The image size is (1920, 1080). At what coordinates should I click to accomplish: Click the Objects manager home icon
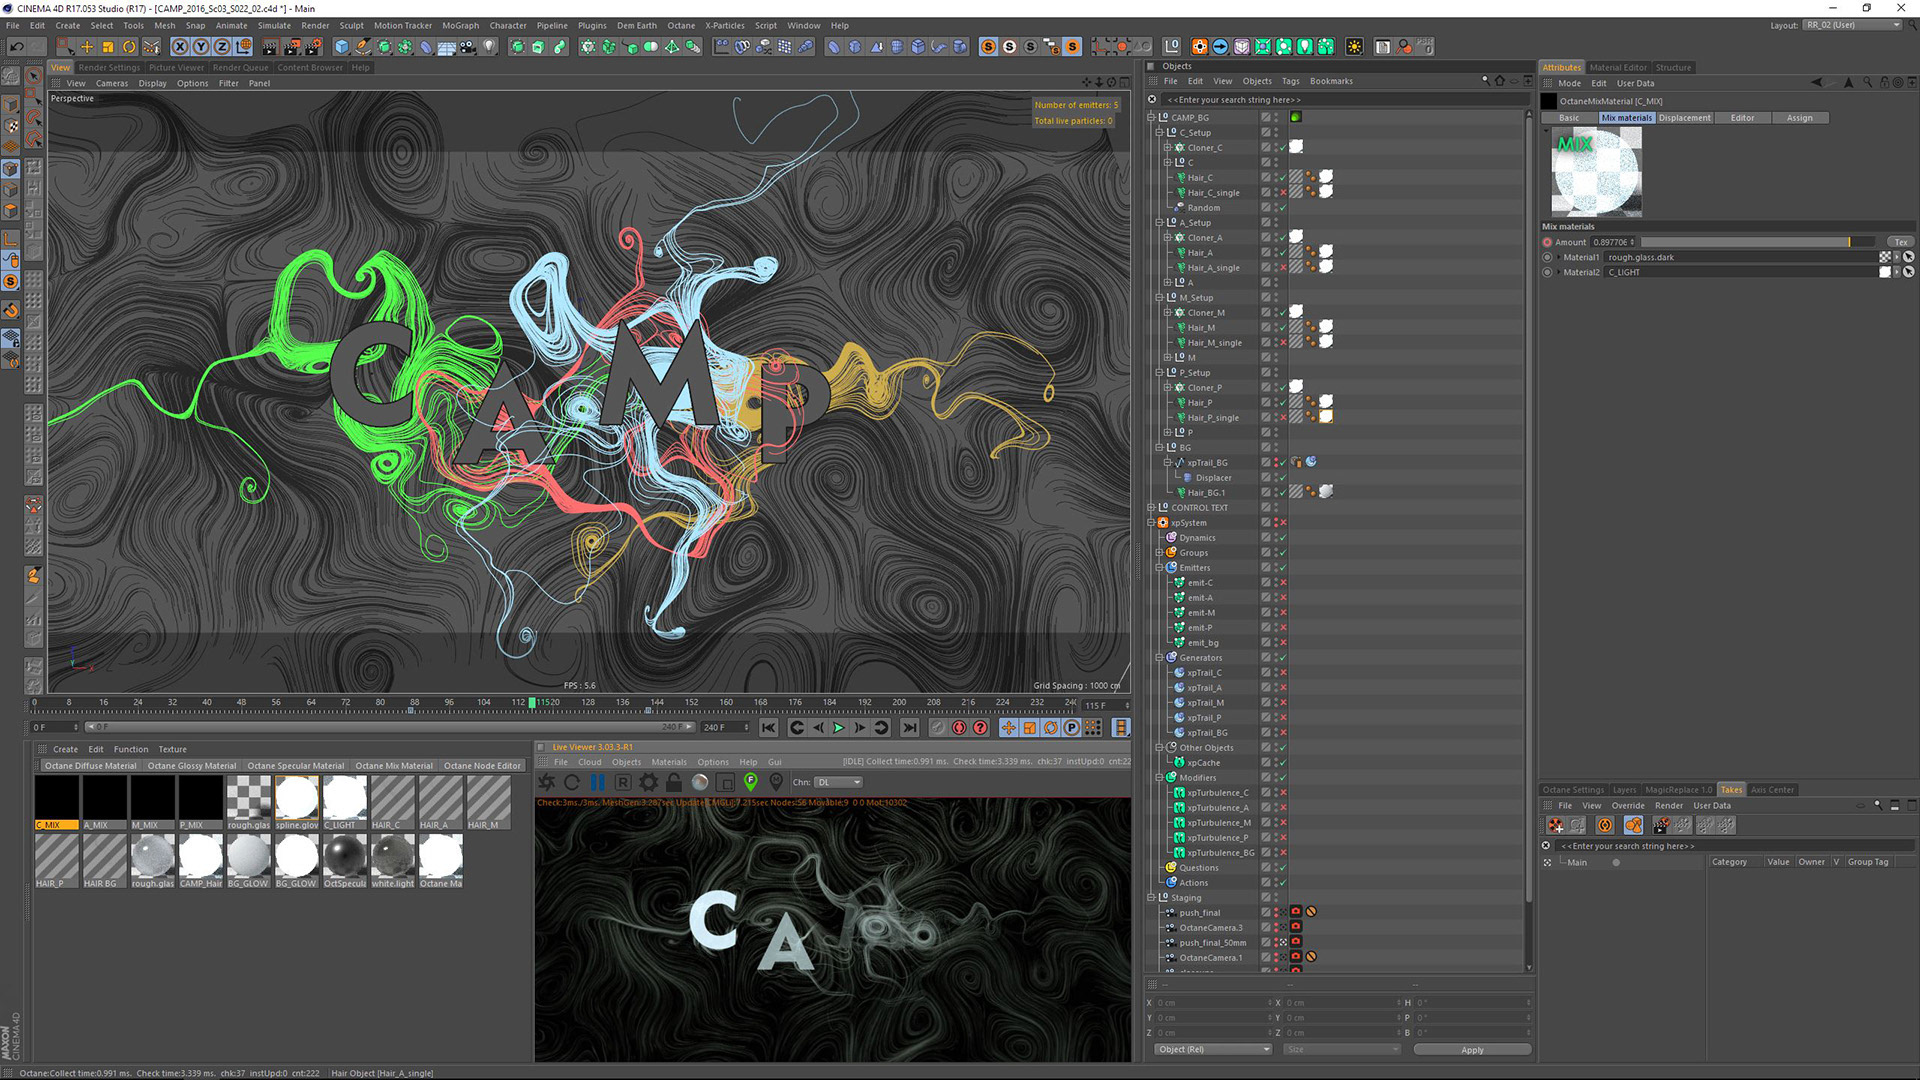pyautogui.click(x=1499, y=81)
